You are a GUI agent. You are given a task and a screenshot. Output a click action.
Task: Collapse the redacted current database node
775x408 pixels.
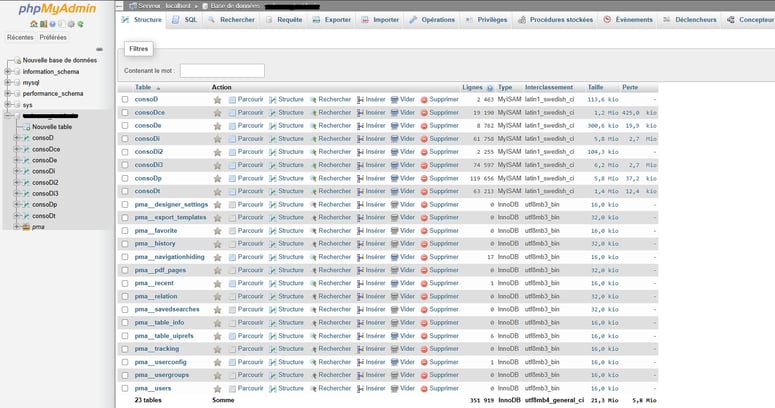7,116
